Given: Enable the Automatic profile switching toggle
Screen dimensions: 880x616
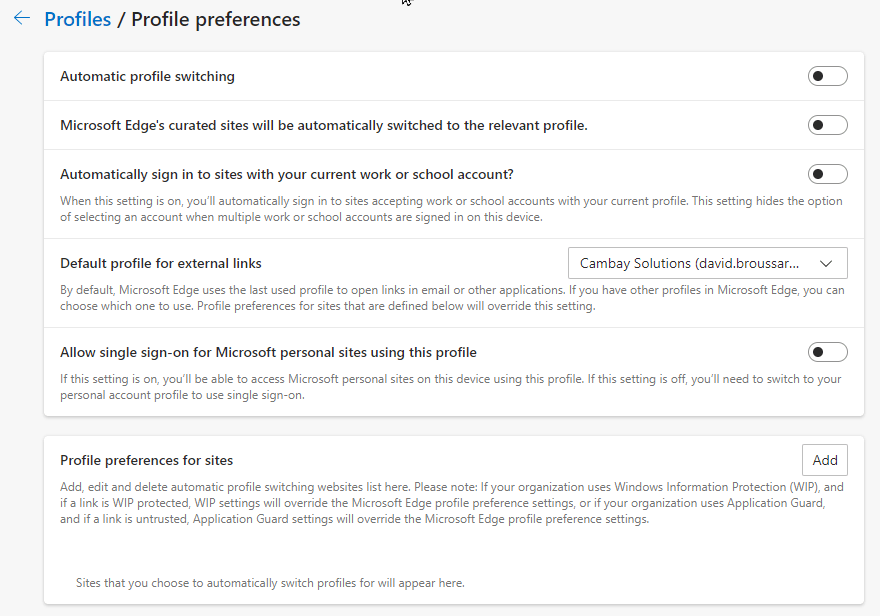Looking at the screenshot, I should pyautogui.click(x=827, y=76).
